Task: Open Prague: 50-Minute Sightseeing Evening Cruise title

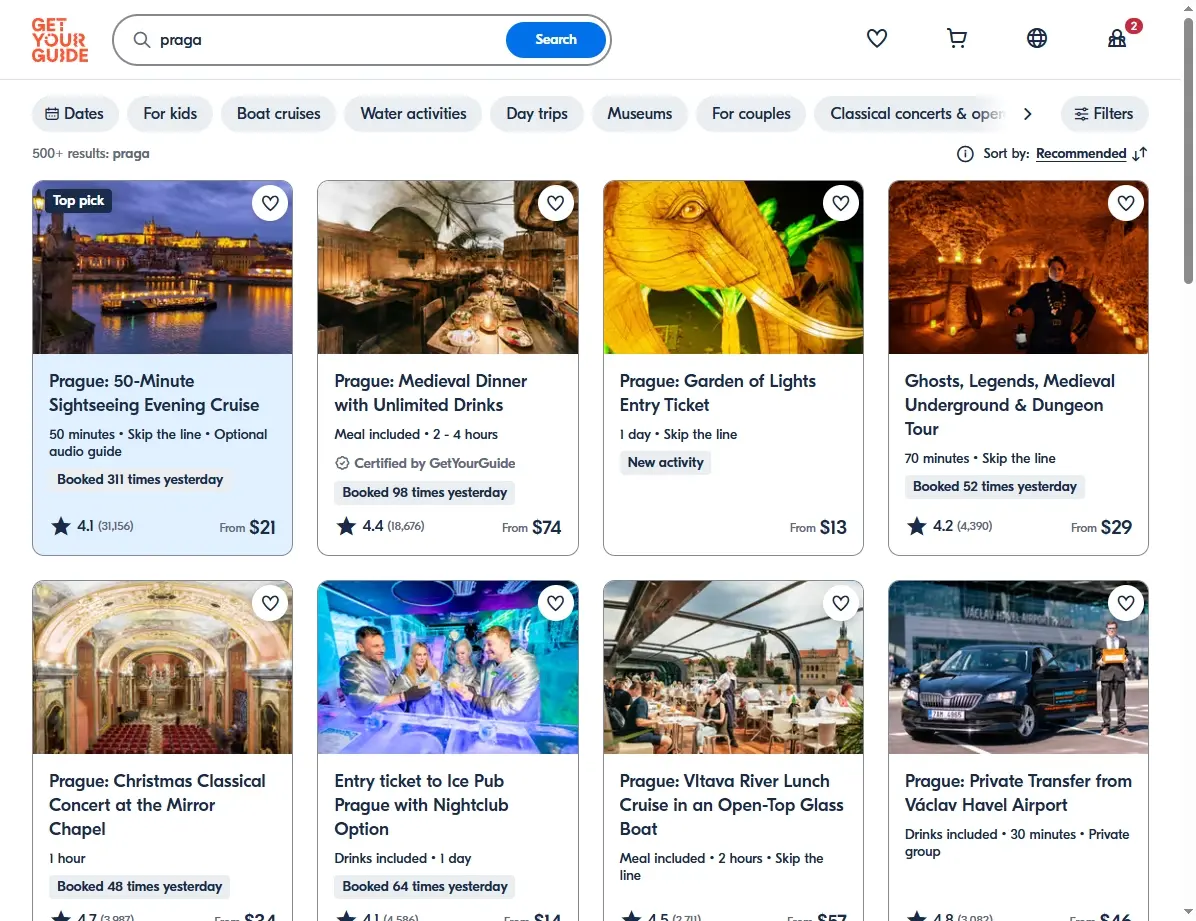Action: (x=154, y=393)
